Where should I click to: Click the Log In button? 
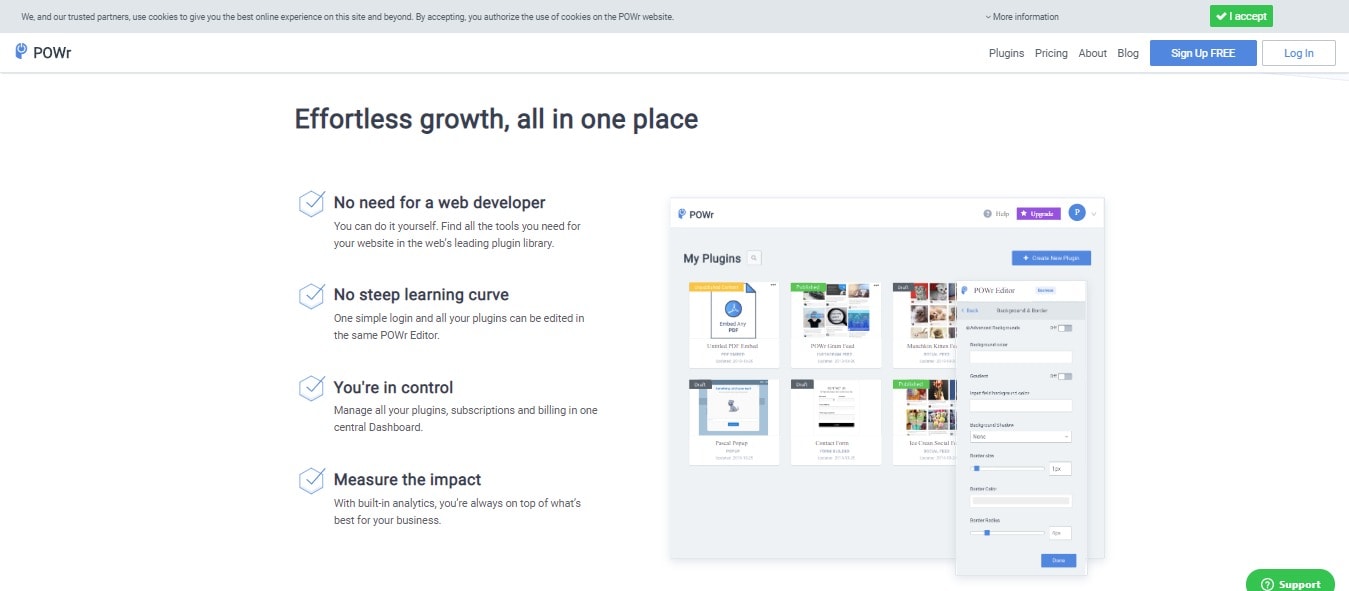[x=1298, y=53]
